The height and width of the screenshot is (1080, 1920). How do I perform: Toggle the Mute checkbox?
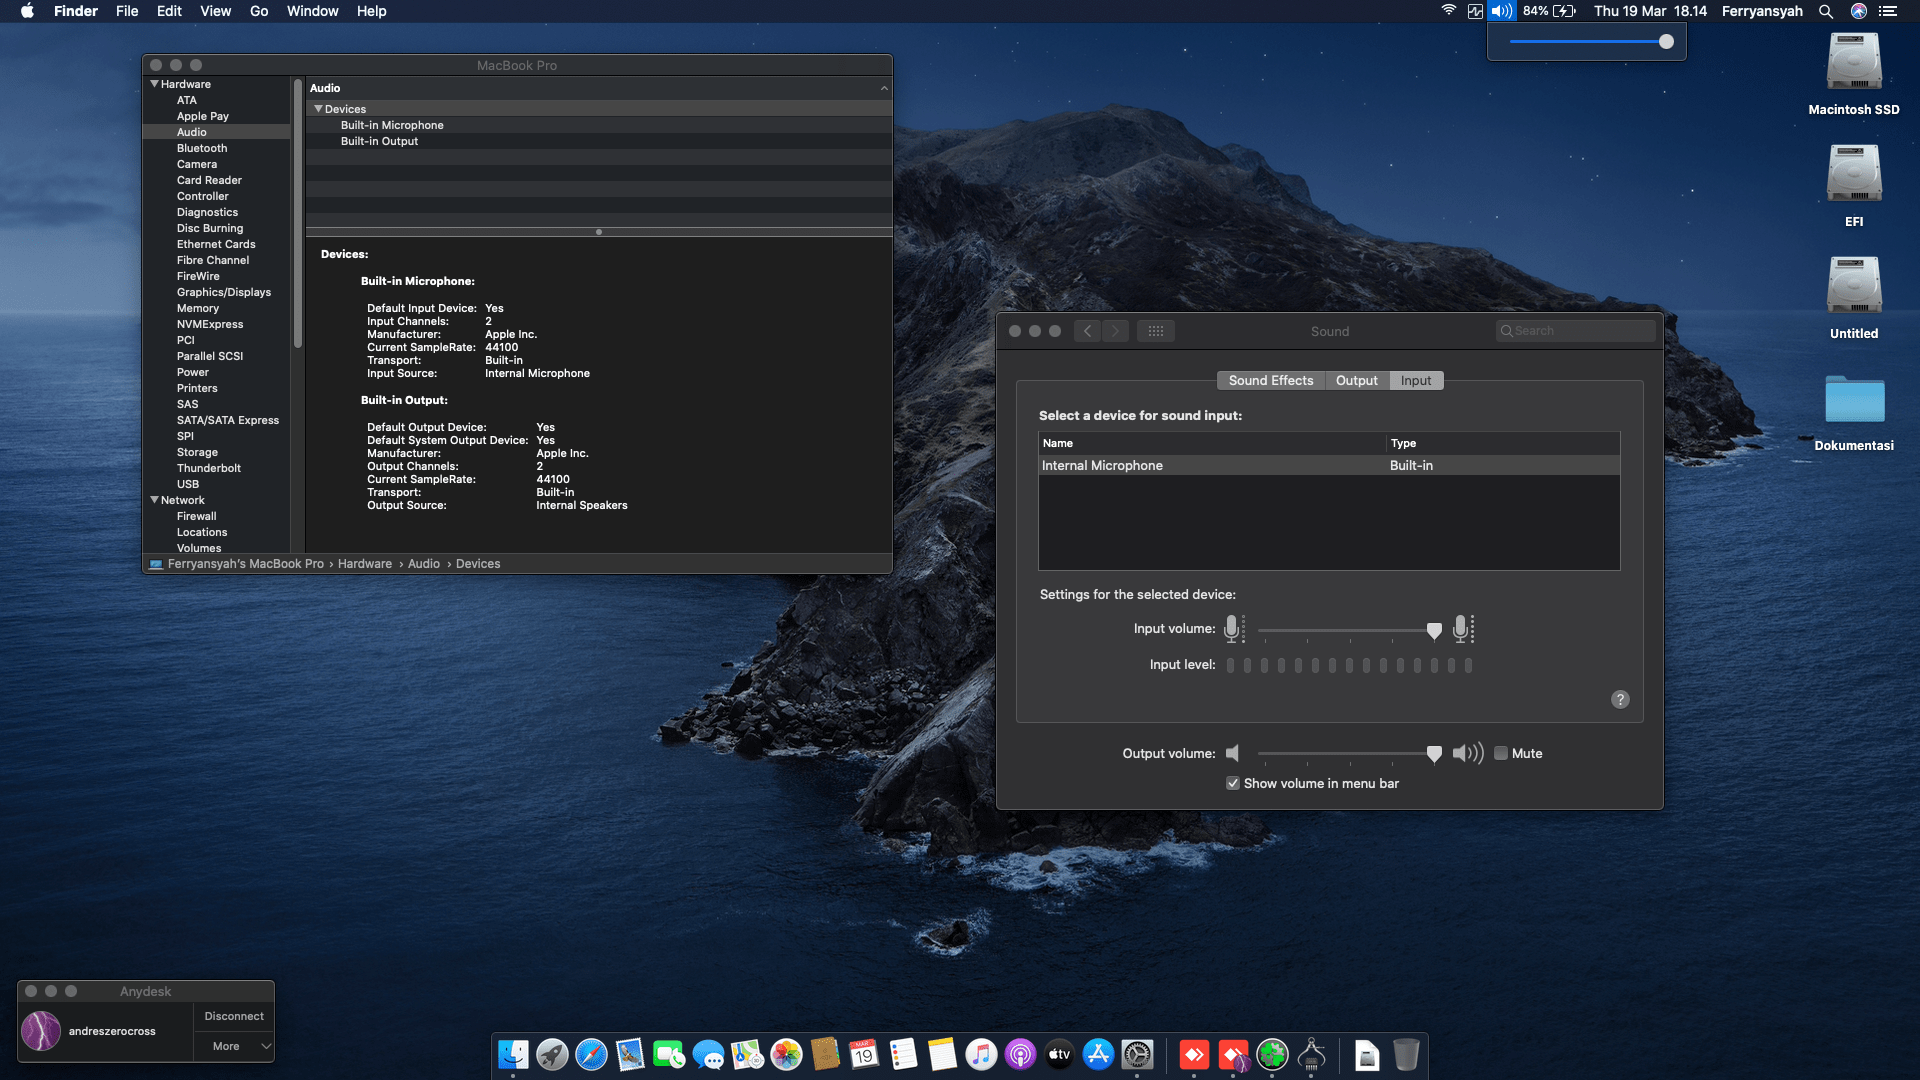tap(1501, 754)
